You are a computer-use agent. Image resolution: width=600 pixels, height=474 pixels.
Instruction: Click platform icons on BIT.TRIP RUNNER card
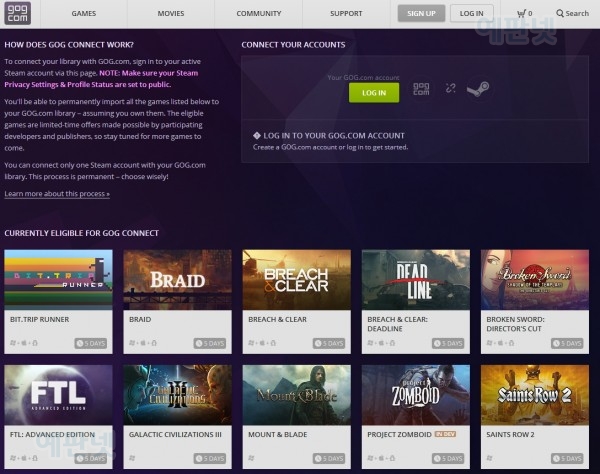click(x=24, y=343)
